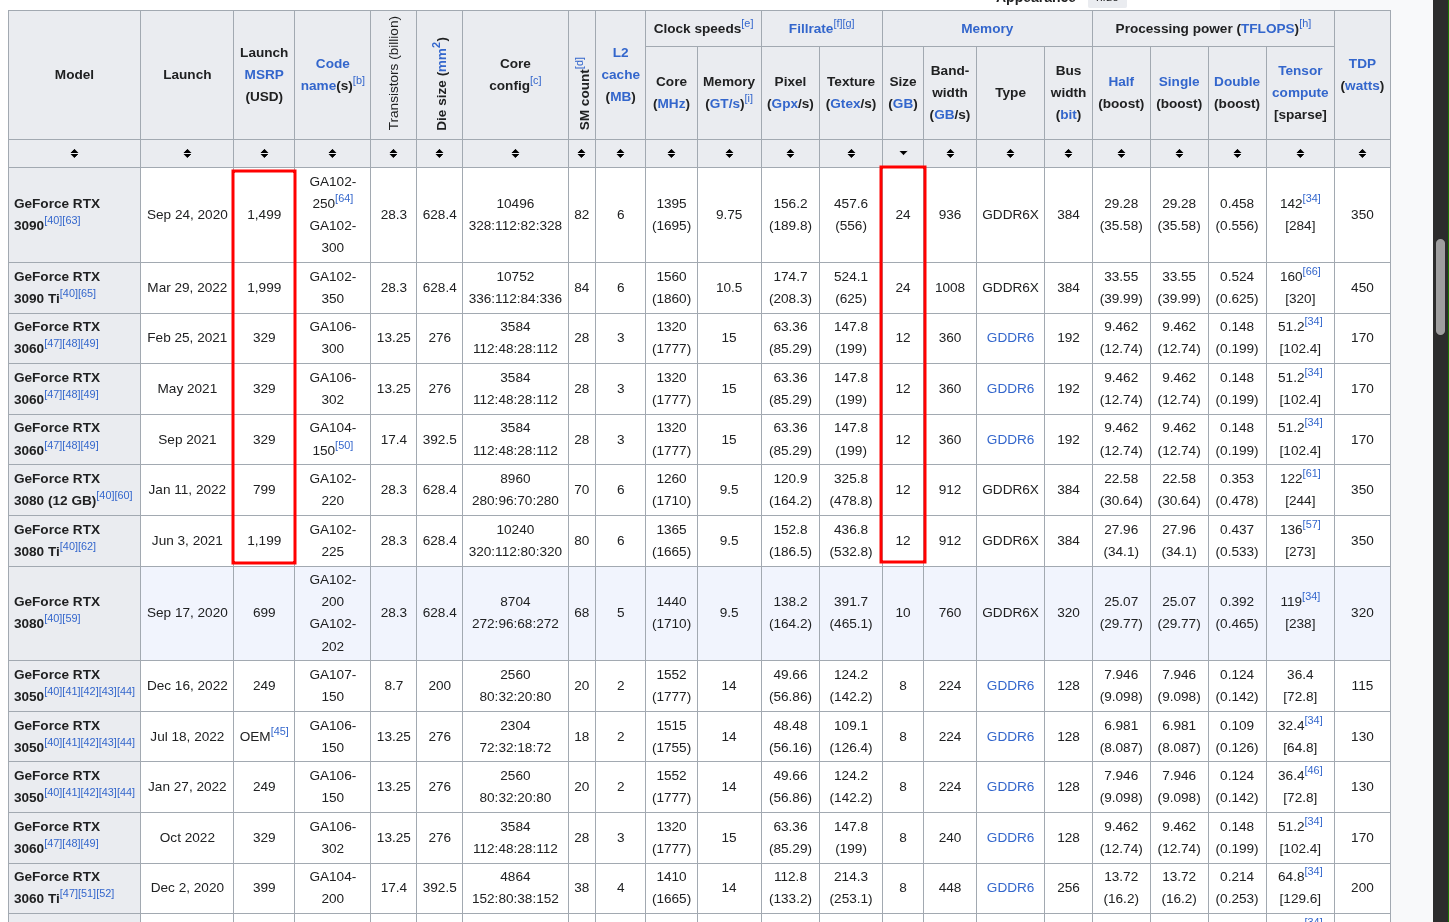Sort by Launch MSRP column arrow

(x=264, y=153)
